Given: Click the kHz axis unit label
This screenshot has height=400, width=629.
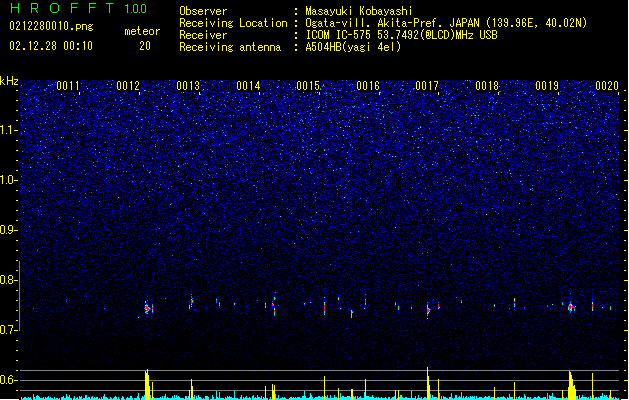Looking at the screenshot, I should (x=9, y=81).
